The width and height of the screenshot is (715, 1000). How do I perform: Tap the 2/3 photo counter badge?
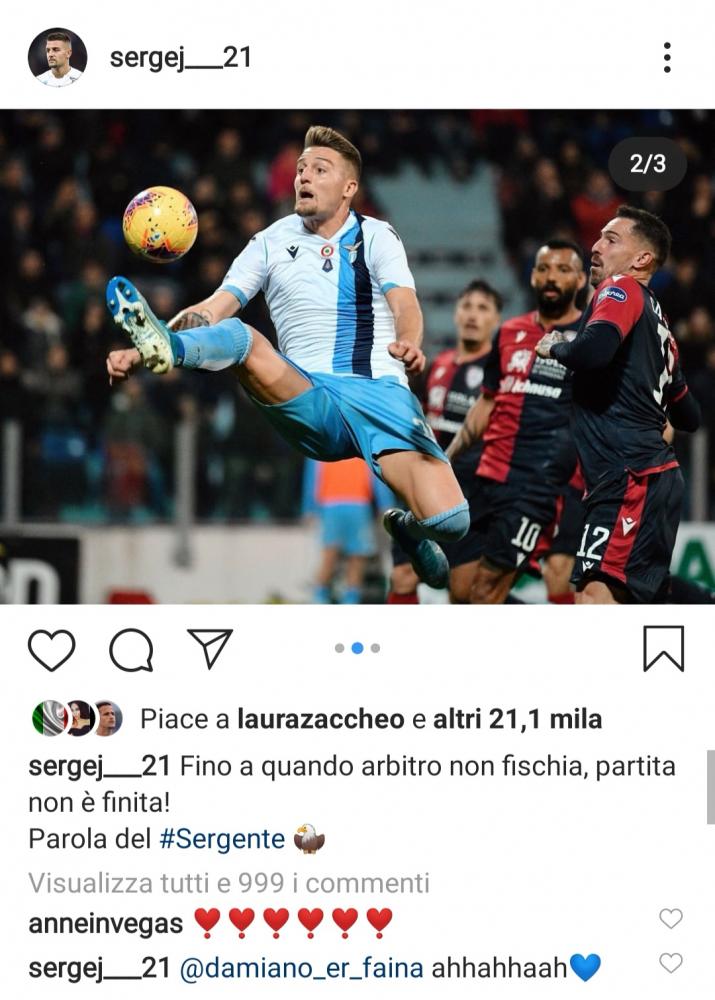647,164
